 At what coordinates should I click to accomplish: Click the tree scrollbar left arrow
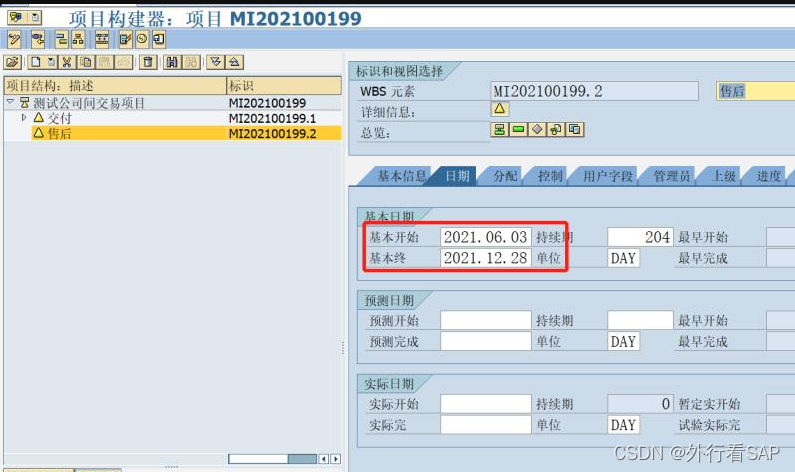pos(323,459)
